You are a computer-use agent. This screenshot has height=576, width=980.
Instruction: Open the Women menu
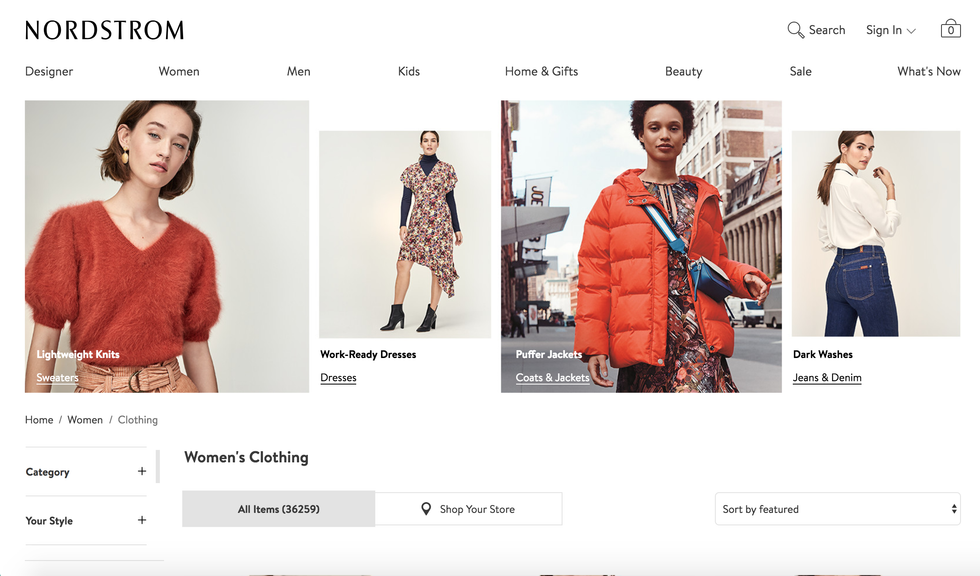point(179,71)
